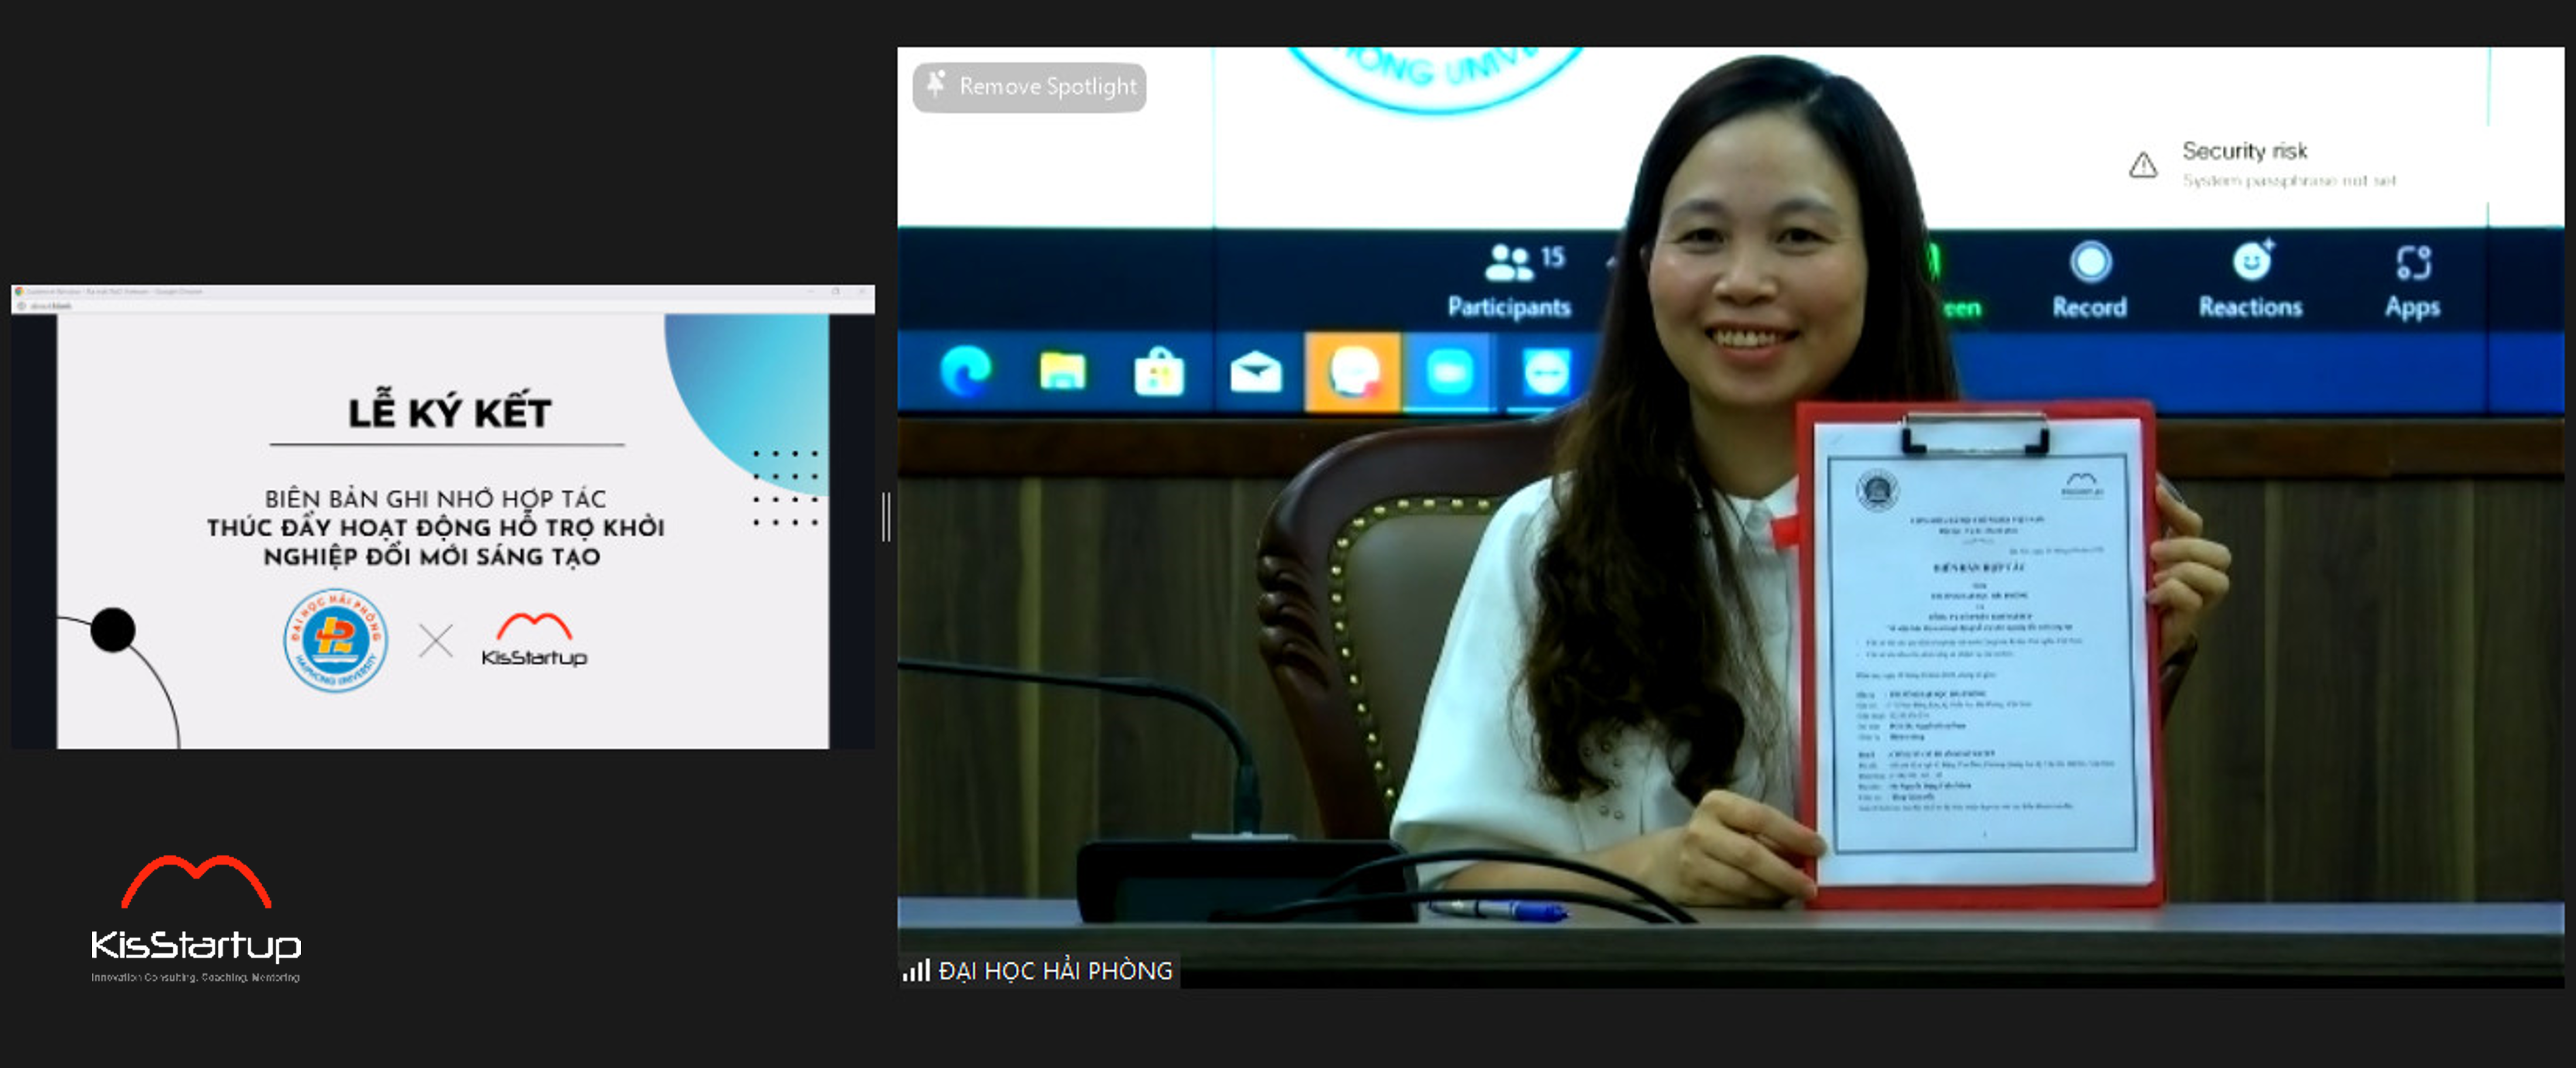Screen dimensions: 2576x1068
Task: Click the divider handle between panels
Action: (886, 517)
